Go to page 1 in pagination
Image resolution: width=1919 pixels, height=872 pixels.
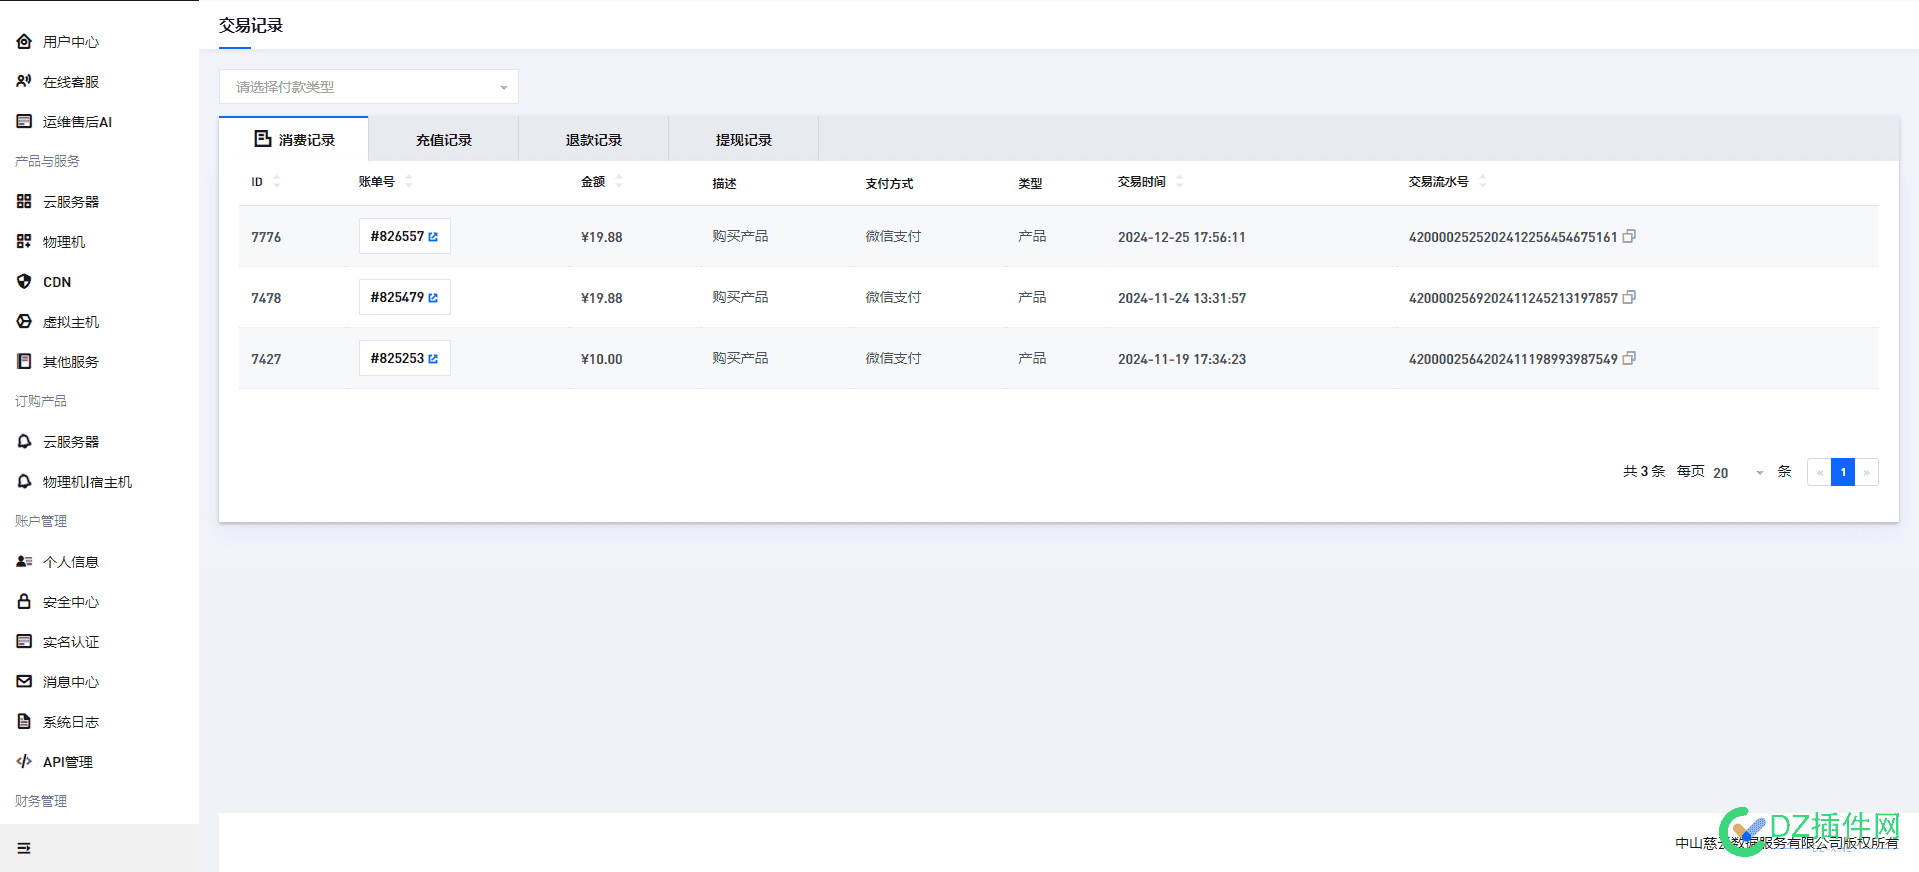[1843, 472]
